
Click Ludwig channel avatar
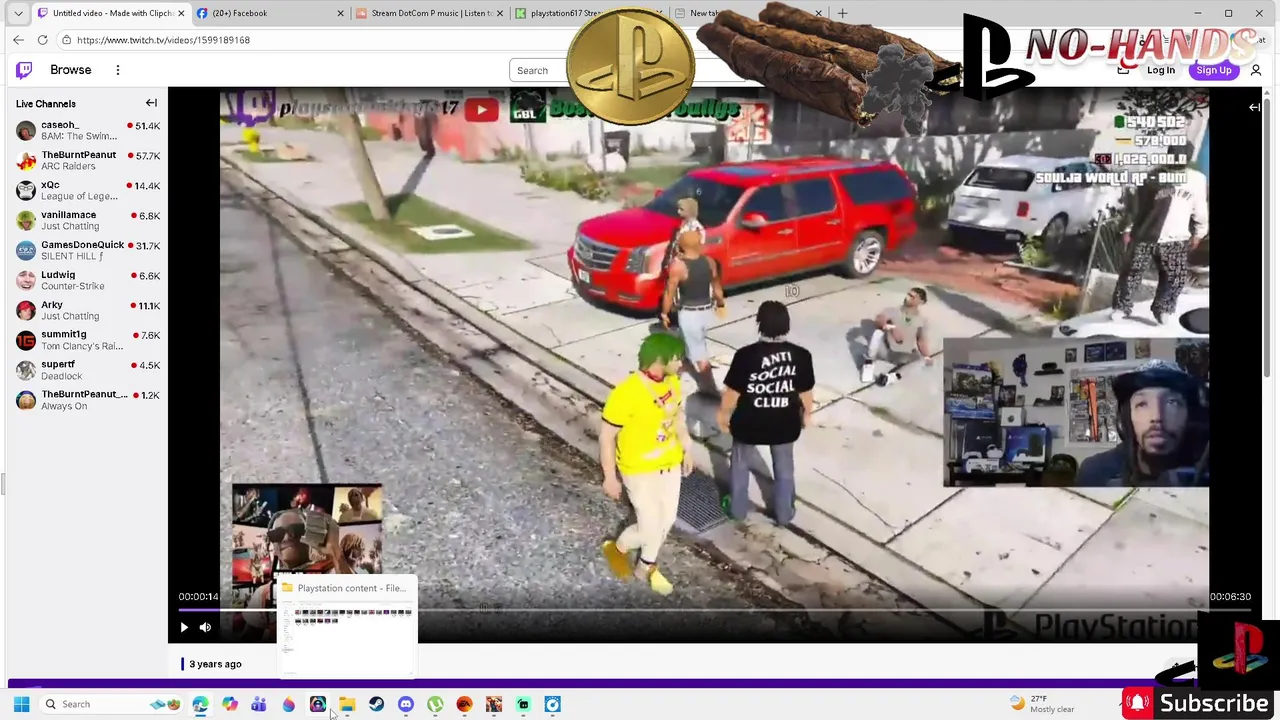[x=26, y=281]
